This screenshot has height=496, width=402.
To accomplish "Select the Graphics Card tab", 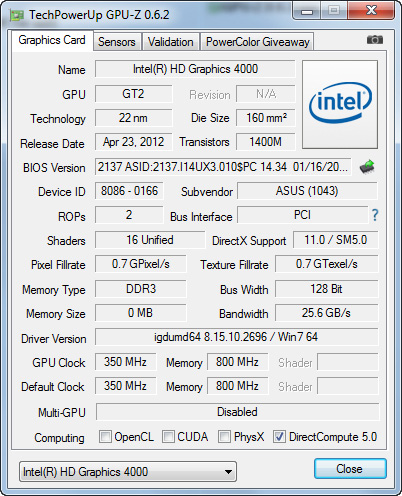I will click(x=52, y=40).
